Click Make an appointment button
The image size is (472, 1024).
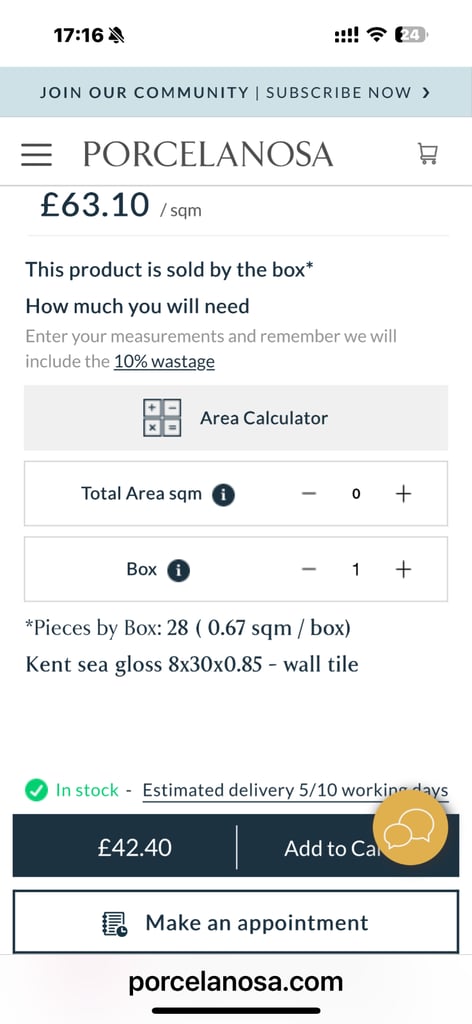(236, 922)
